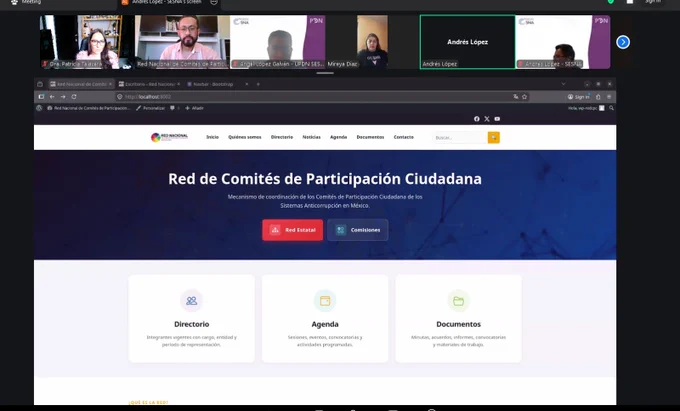
Task: Go back using the browser back arrow
Action: (52, 97)
